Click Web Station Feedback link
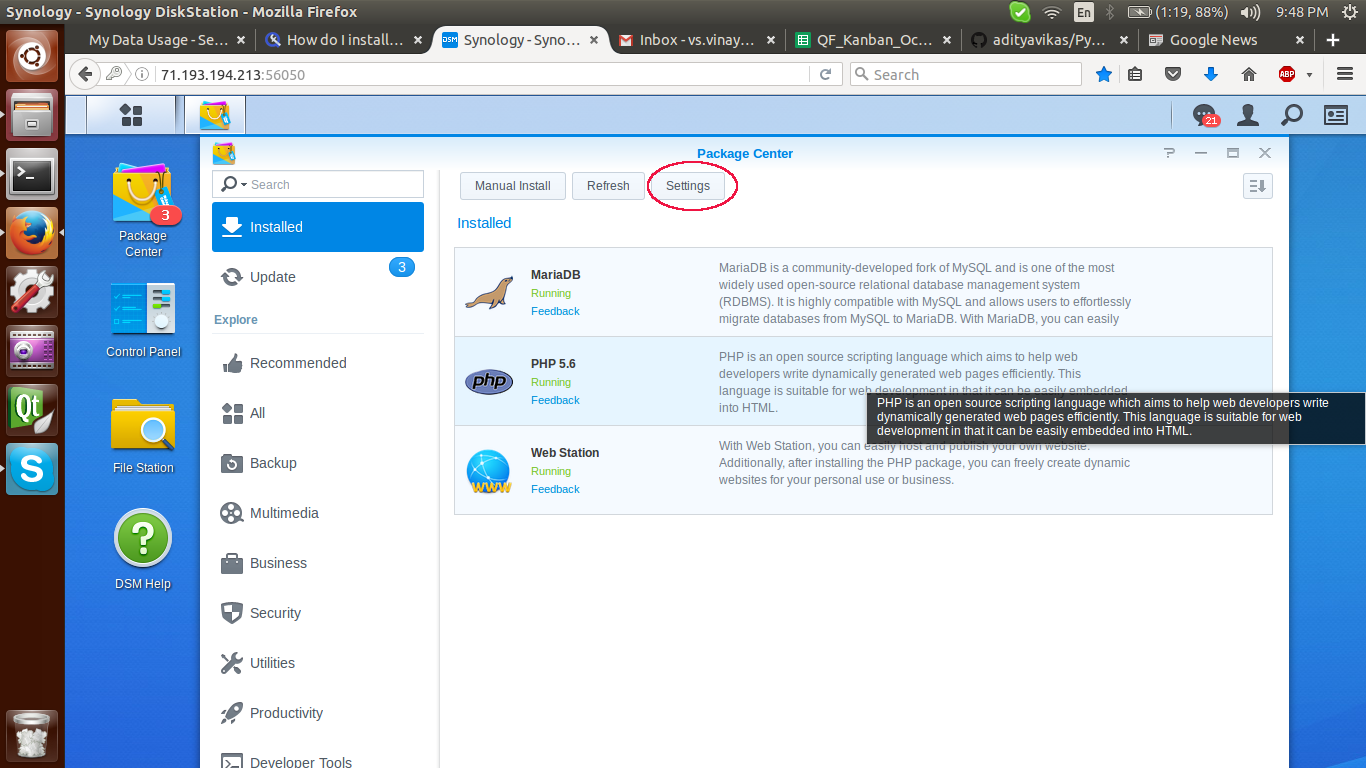The image size is (1366, 768). pos(555,489)
